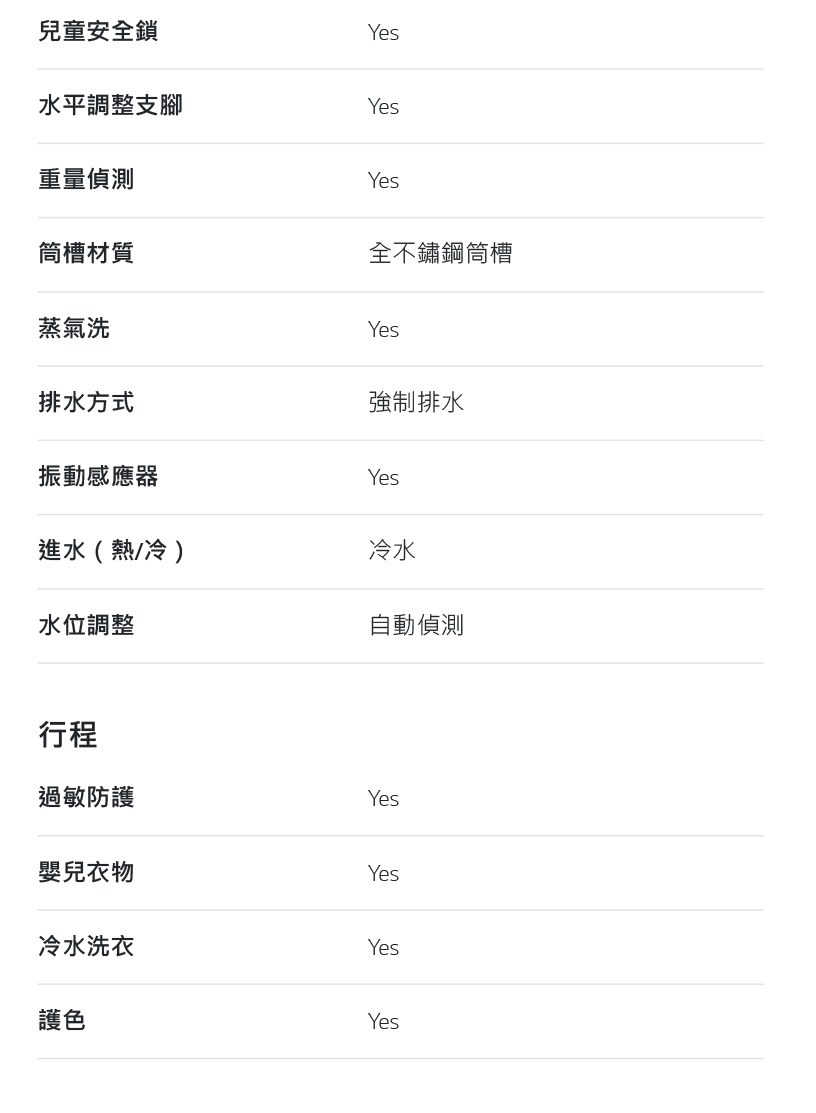This screenshot has width=816, height=1113.
Task: Click the 兒童安全鎖 specification label
Action: pos(98,32)
